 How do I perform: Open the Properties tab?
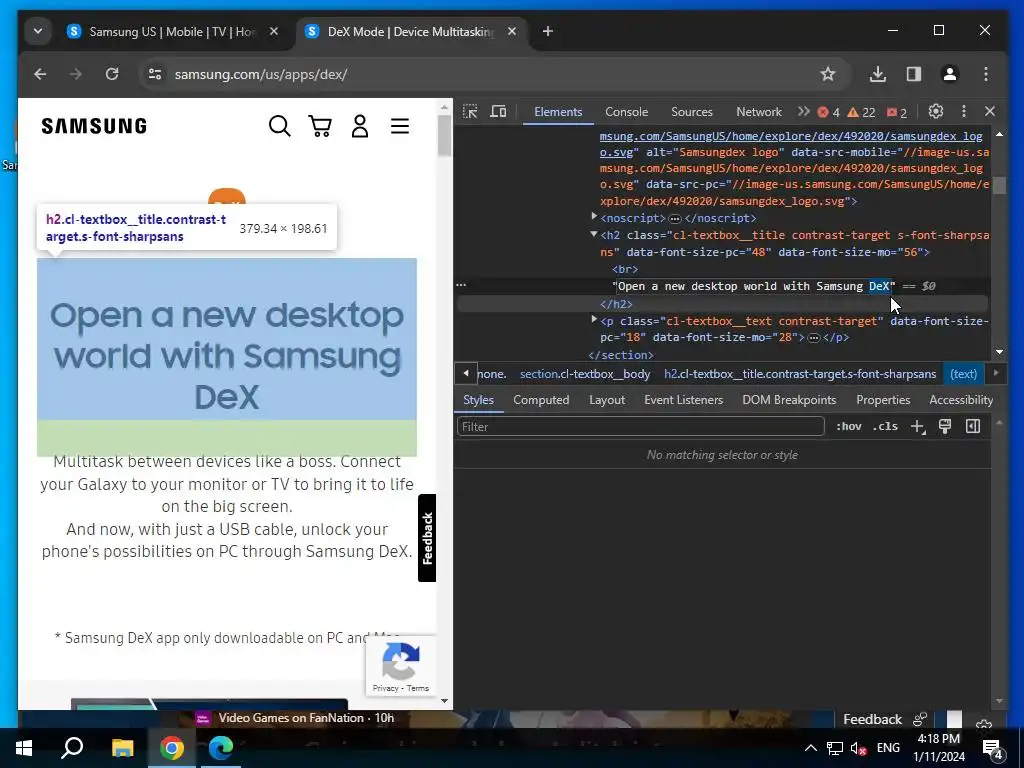pyautogui.click(x=883, y=400)
